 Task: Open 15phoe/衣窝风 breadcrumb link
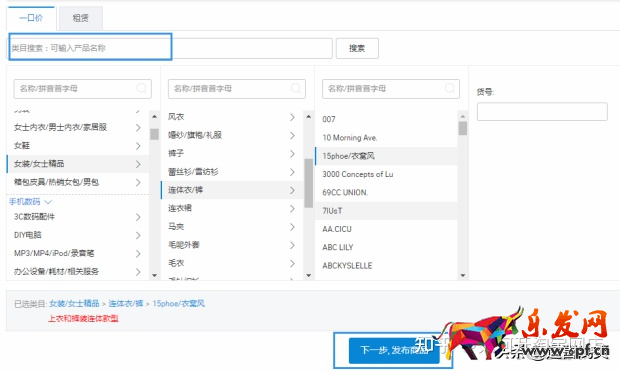pos(178,303)
